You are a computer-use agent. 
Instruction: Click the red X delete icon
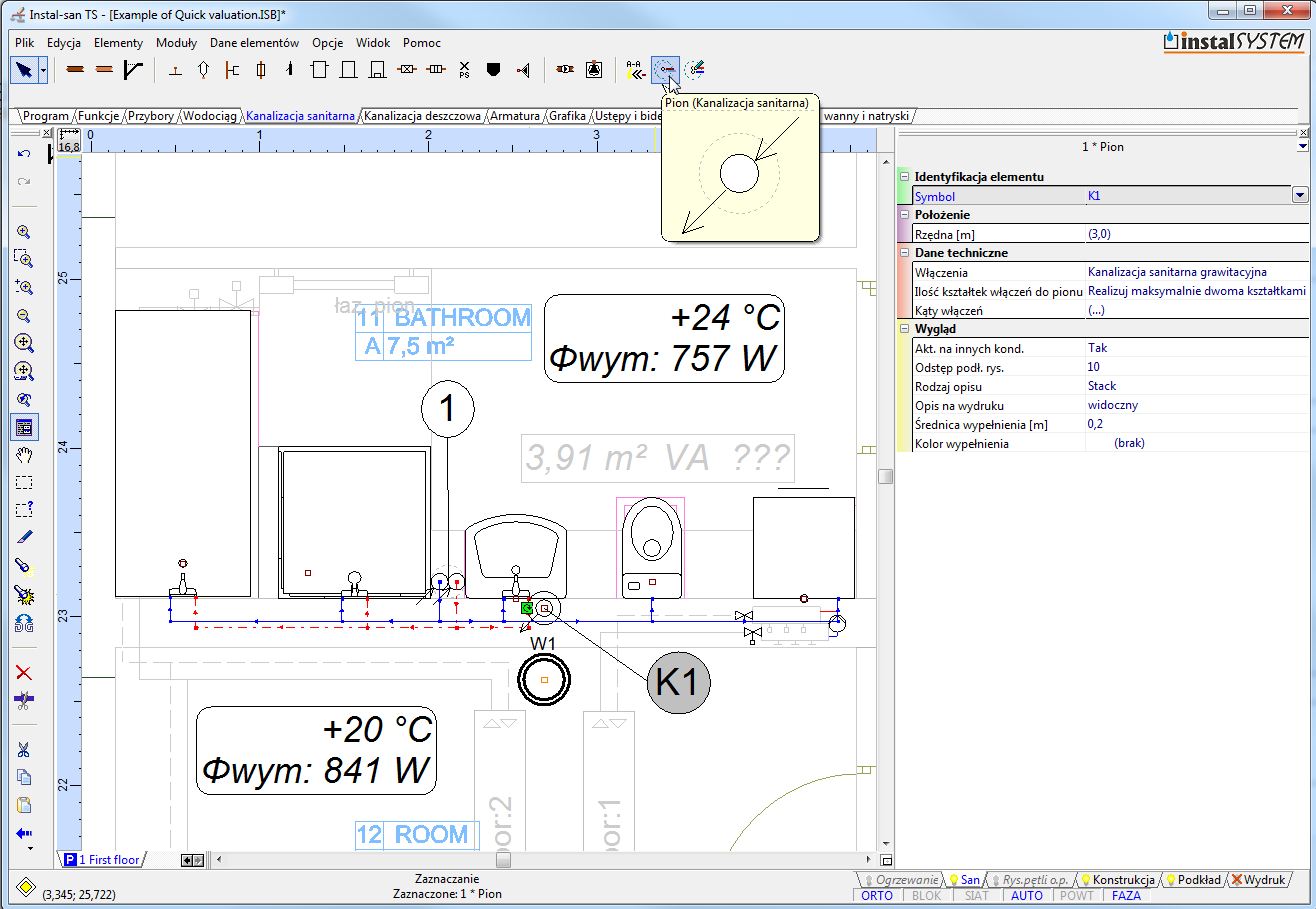pos(24,673)
